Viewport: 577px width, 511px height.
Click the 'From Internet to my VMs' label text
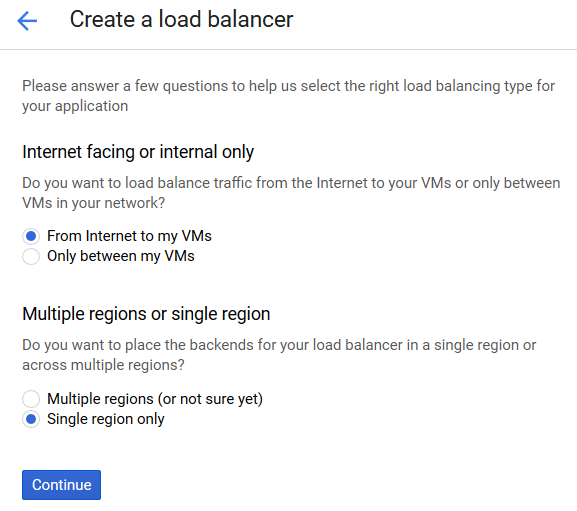(129, 236)
